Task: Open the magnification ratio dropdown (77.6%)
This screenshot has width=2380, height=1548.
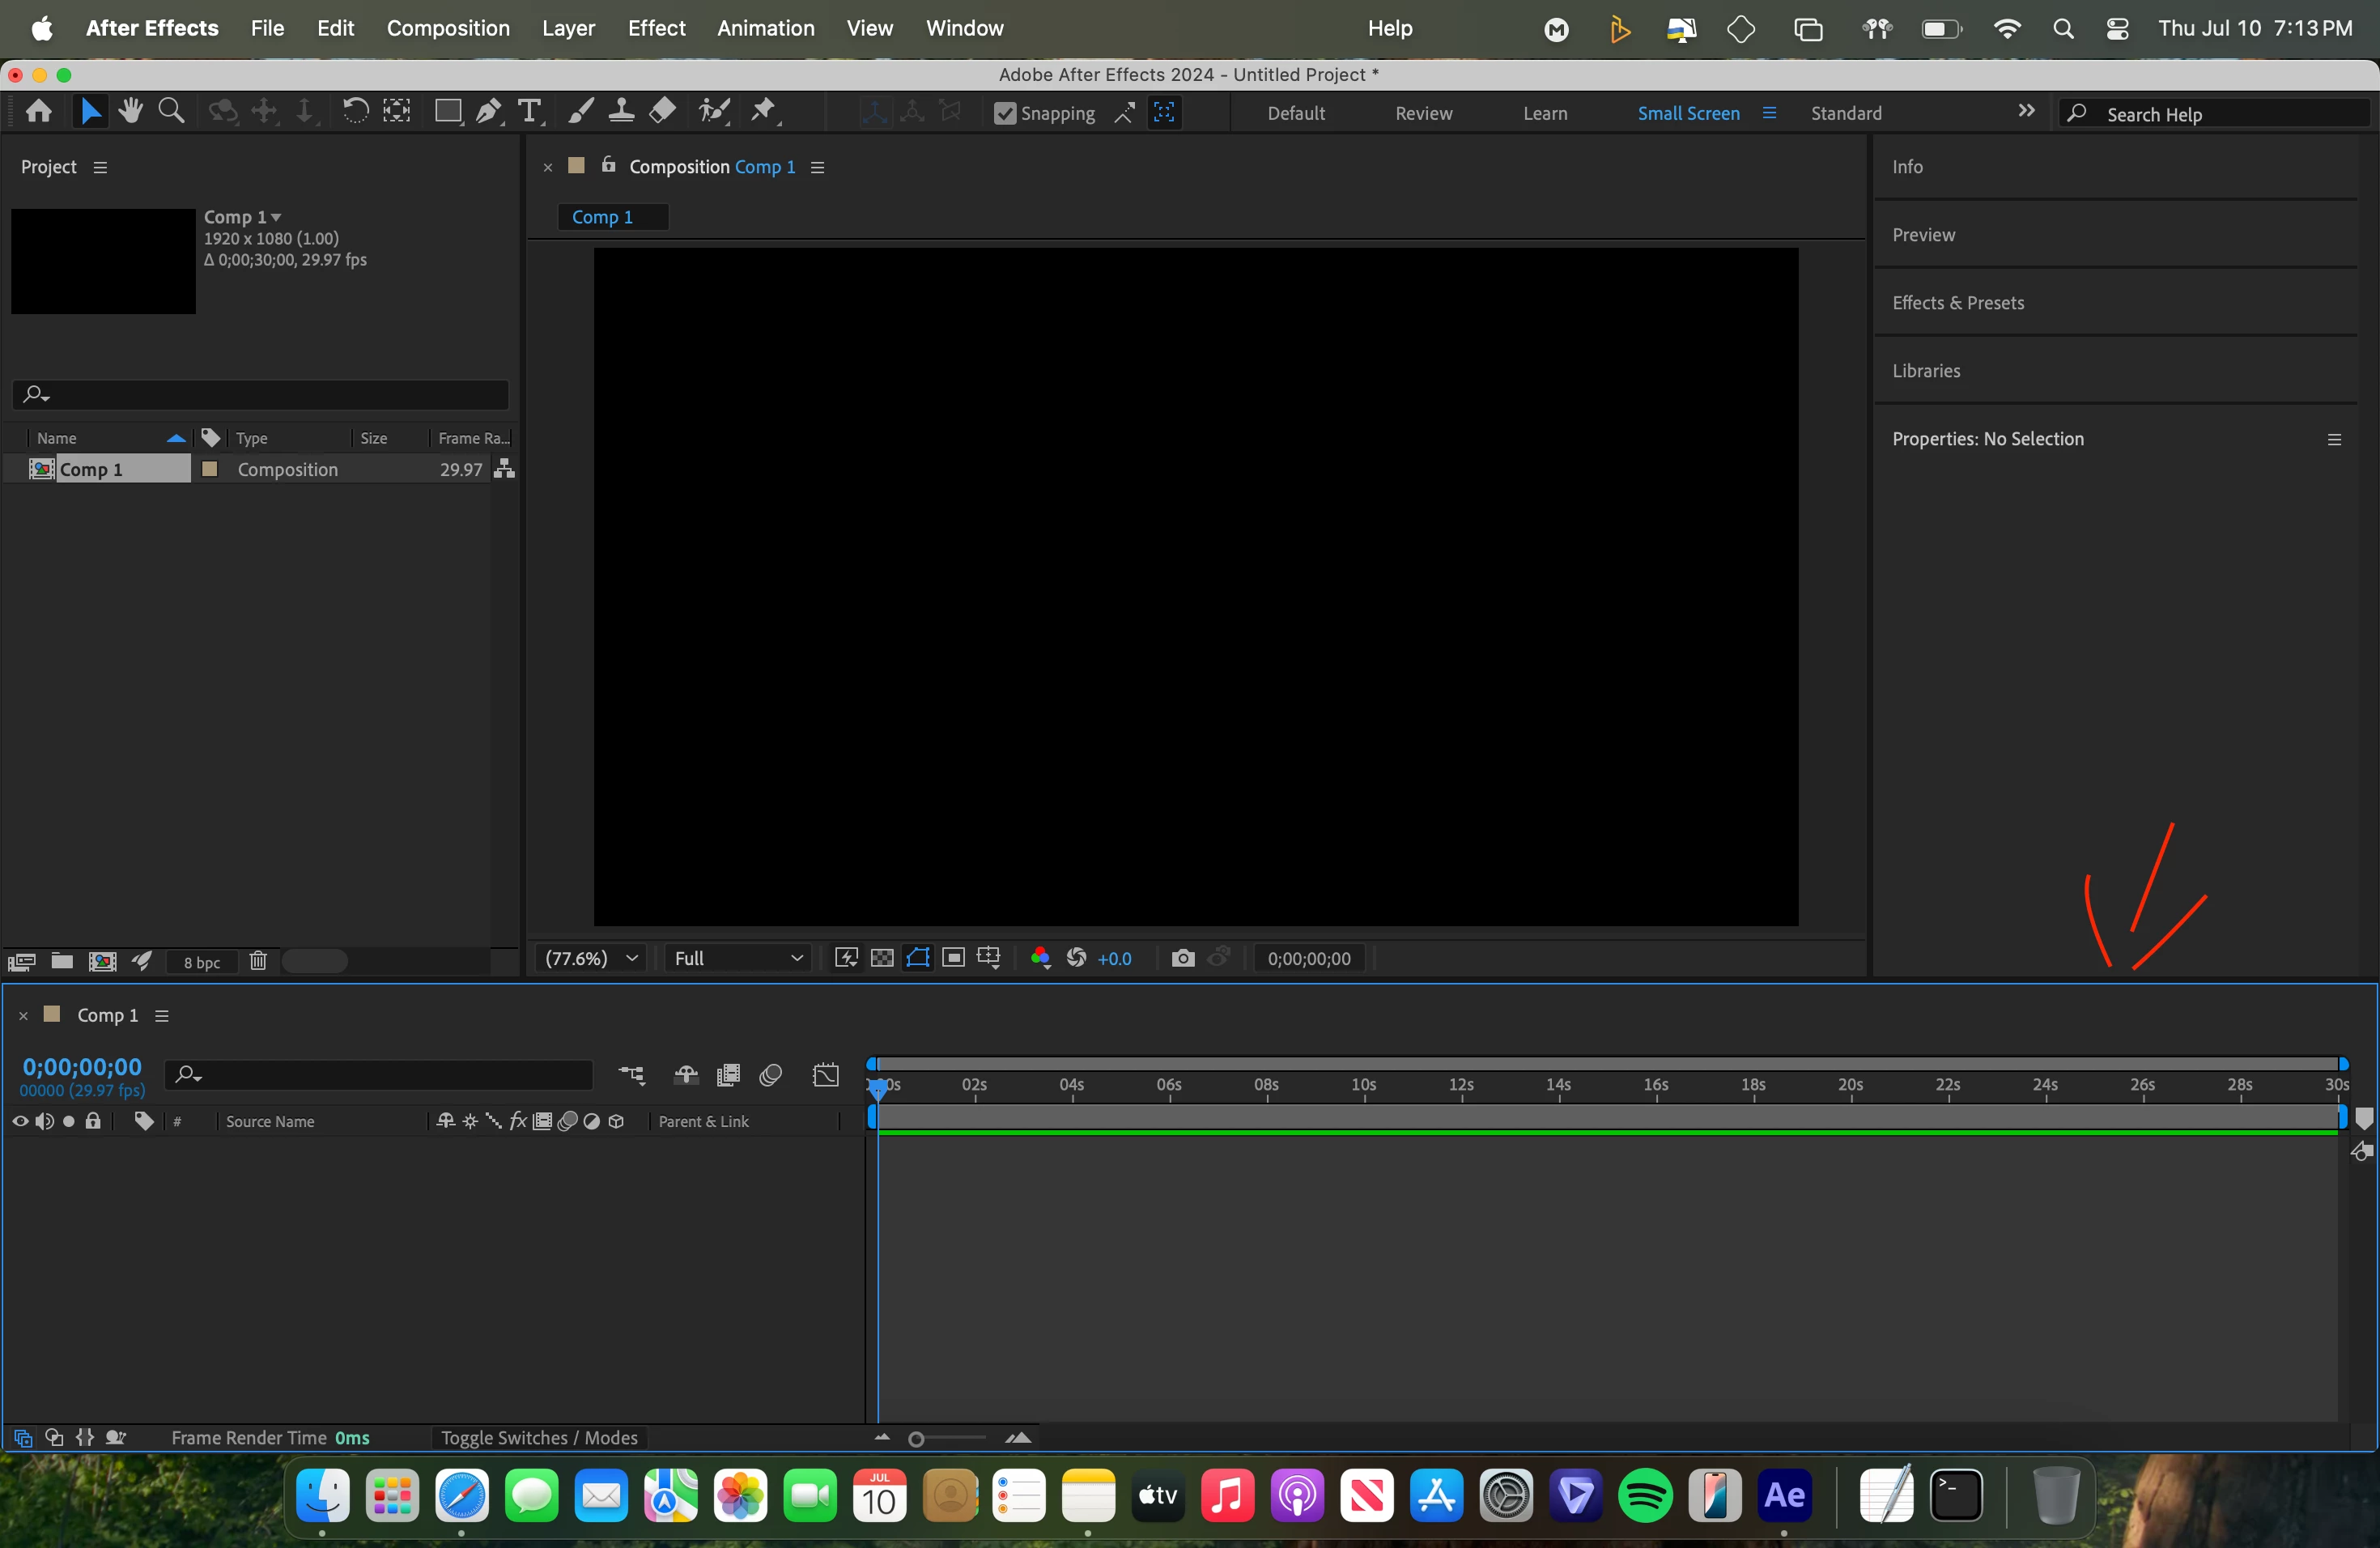Action: [x=590, y=958]
